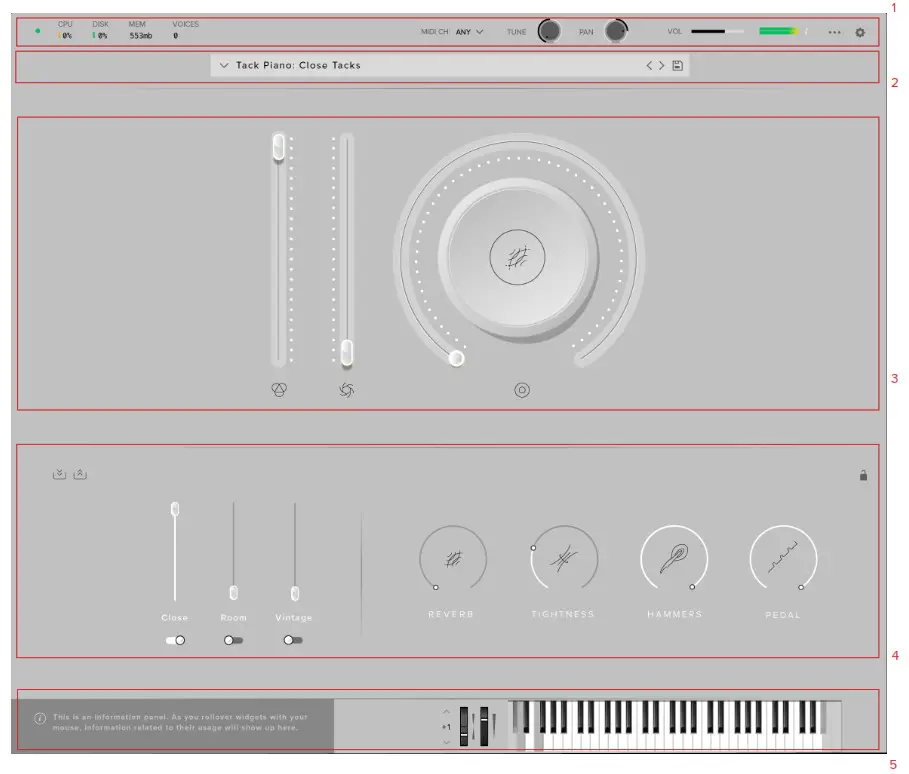This screenshot has height=774, width=909.
Task: Click the Vintage mic label
Action: (293, 618)
